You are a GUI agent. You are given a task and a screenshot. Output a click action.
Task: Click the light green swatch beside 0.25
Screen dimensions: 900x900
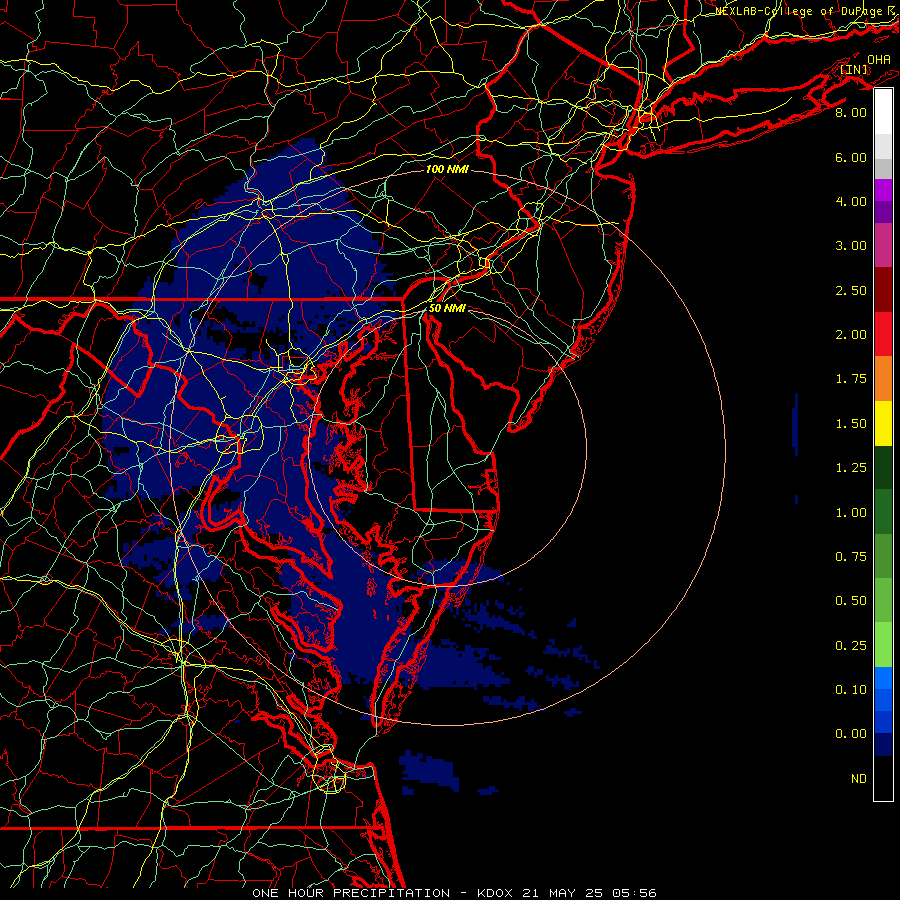point(883,645)
